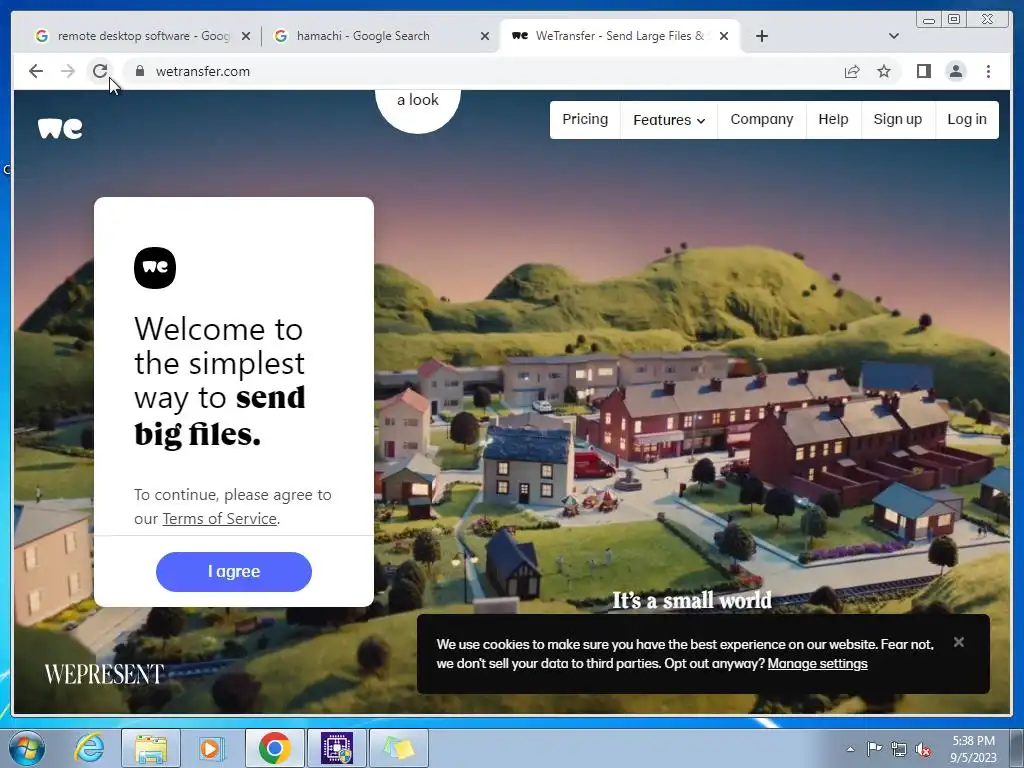Click Sign up in the navigation
This screenshot has height=768, width=1024.
(x=898, y=120)
